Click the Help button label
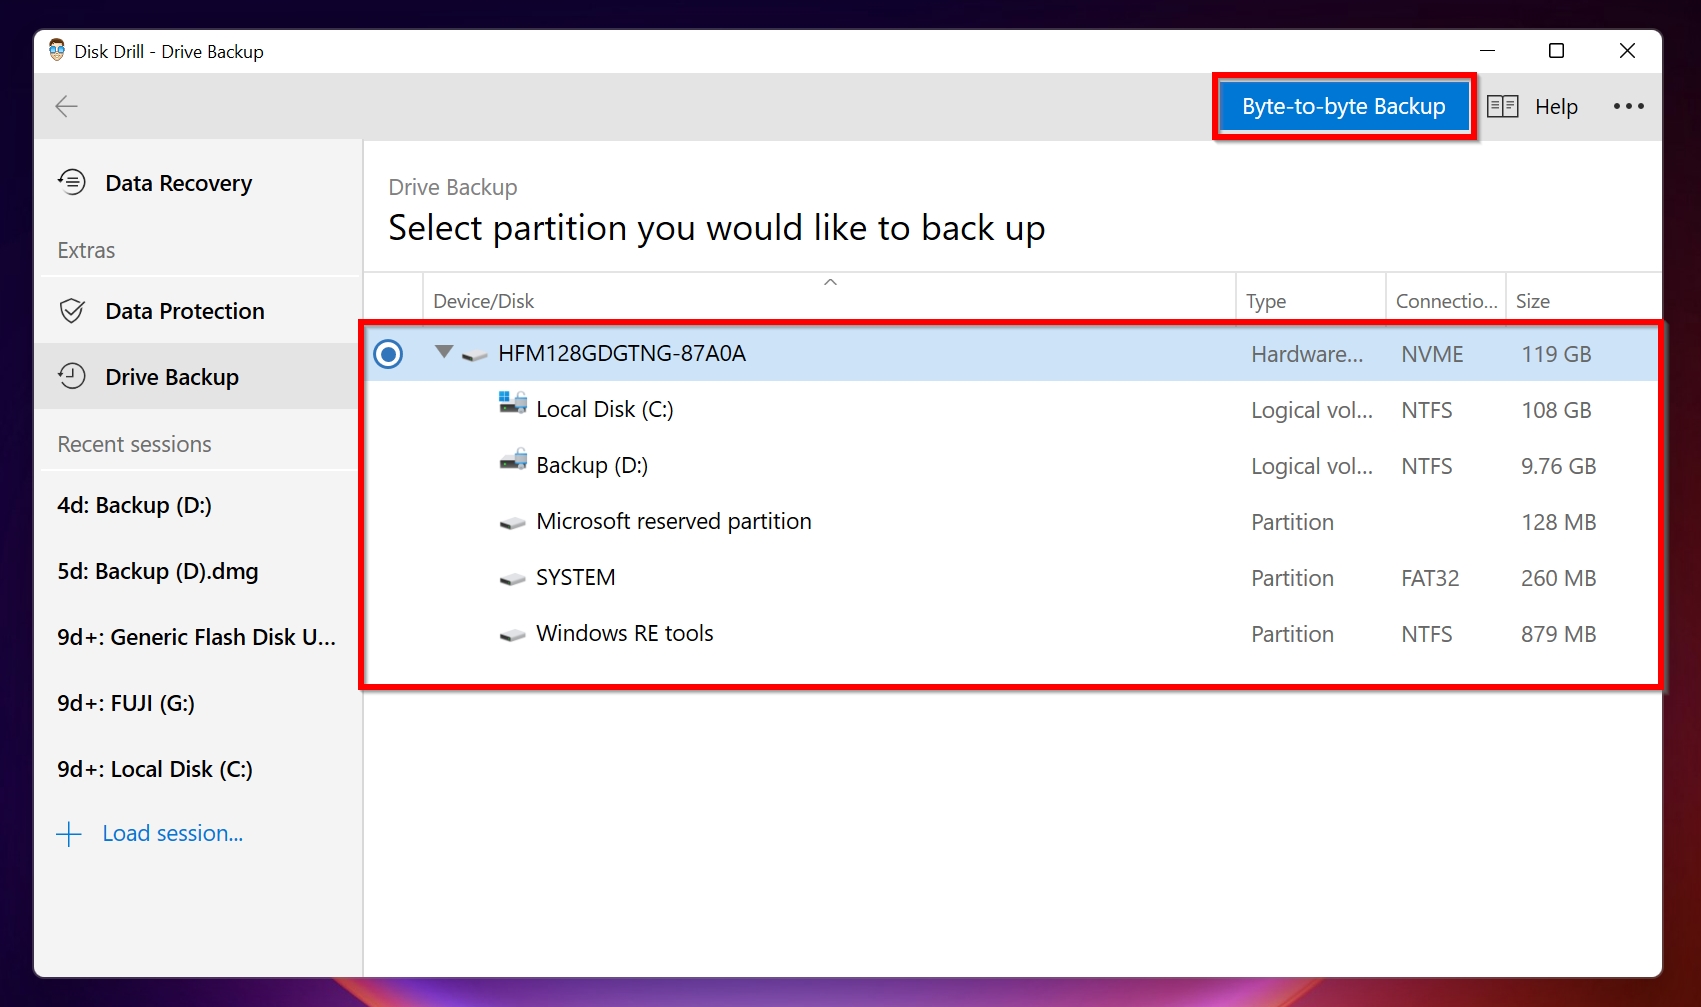The width and height of the screenshot is (1701, 1007). 1556,107
